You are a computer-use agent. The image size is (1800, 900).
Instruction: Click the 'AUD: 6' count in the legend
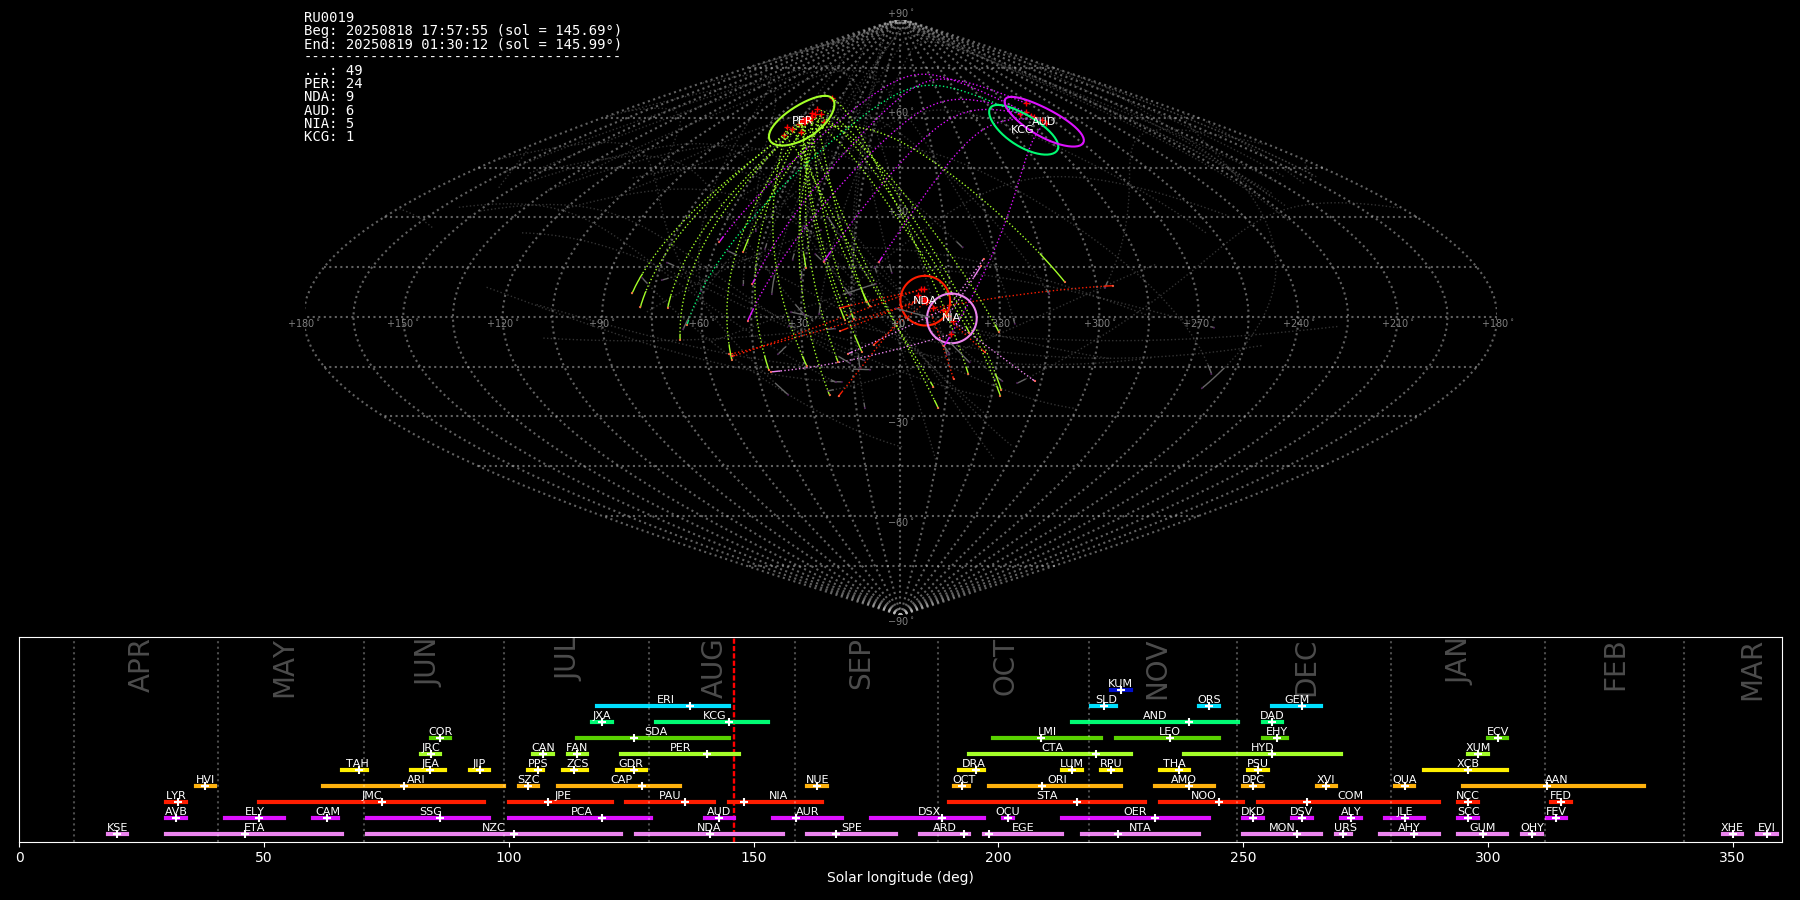(x=329, y=110)
